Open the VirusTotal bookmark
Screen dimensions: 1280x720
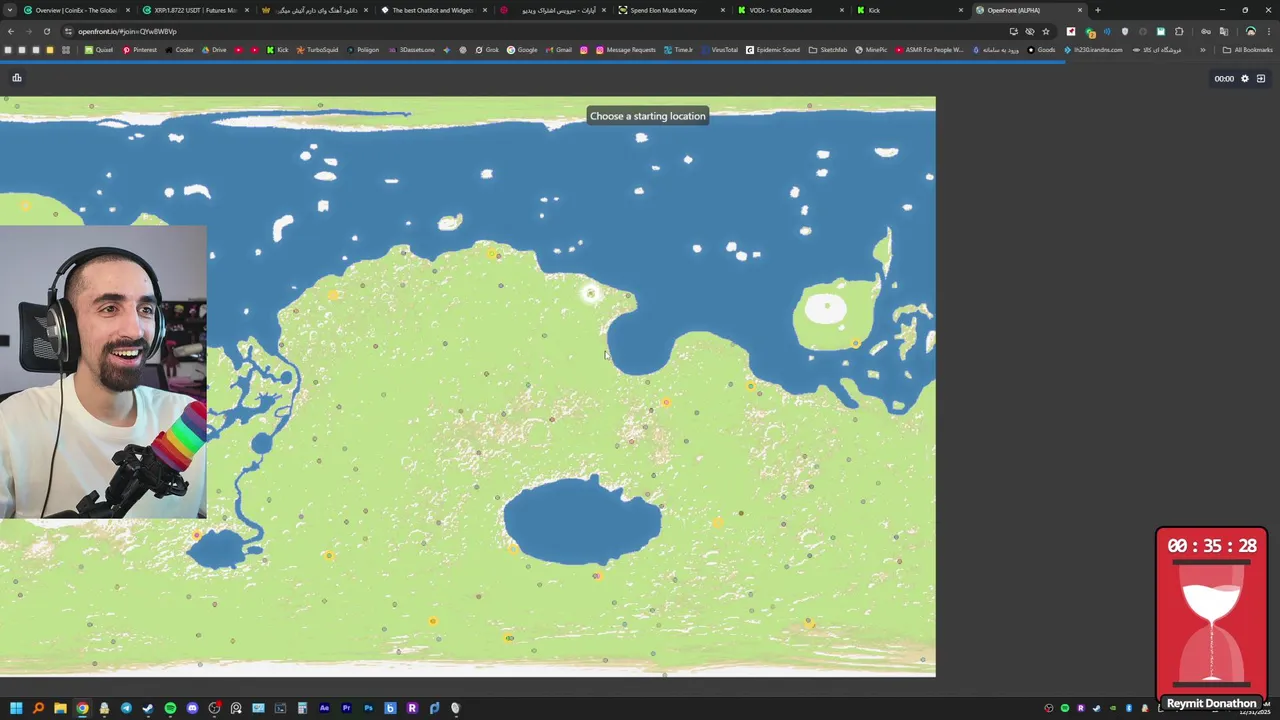[x=720, y=49]
